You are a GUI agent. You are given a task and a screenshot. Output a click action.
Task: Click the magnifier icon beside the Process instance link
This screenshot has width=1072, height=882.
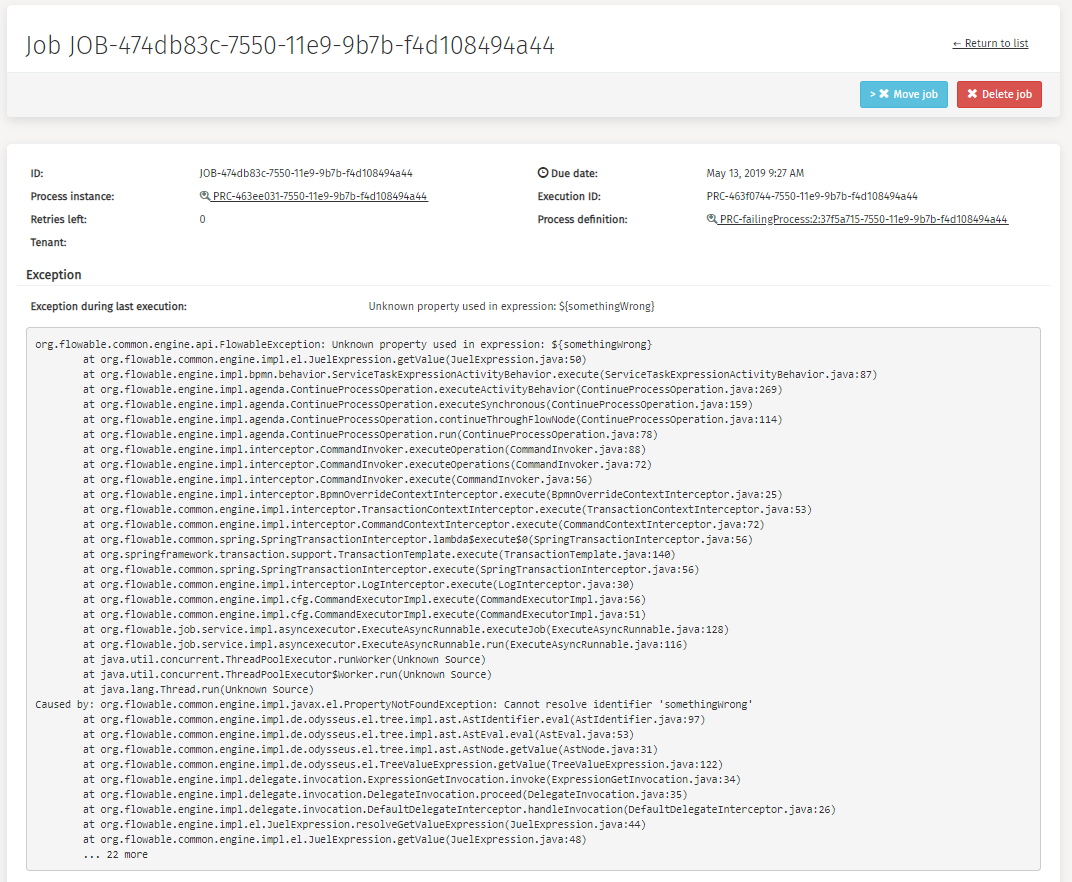[205, 197]
